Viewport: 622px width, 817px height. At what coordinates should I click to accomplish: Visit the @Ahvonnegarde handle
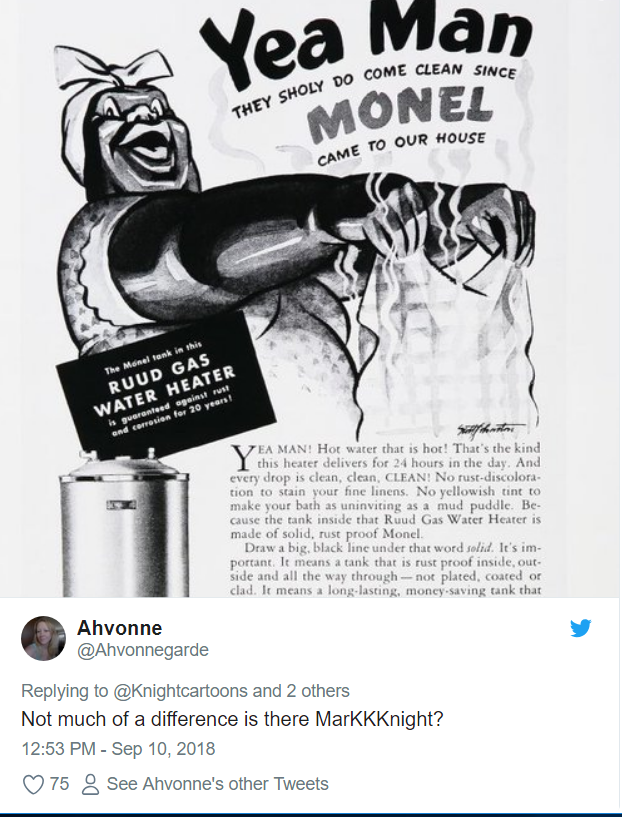coord(143,650)
